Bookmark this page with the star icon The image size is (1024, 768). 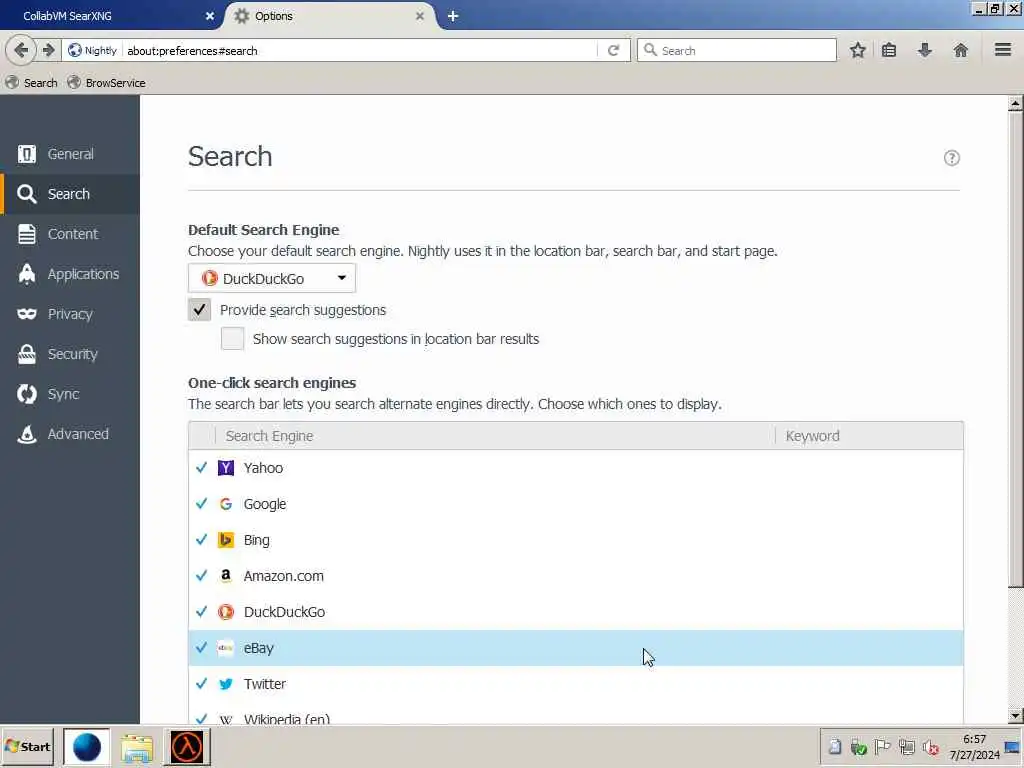pyautogui.click(x=857, y=50)
